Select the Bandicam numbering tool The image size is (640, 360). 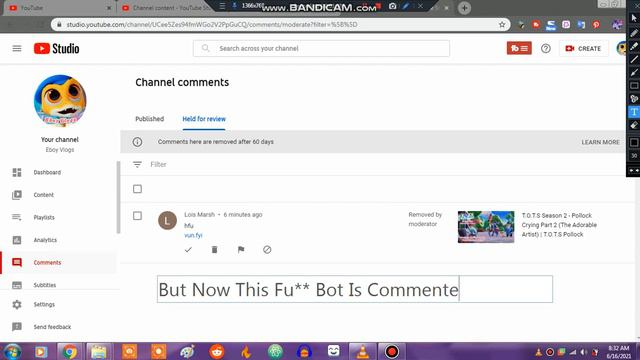(633, 99)
